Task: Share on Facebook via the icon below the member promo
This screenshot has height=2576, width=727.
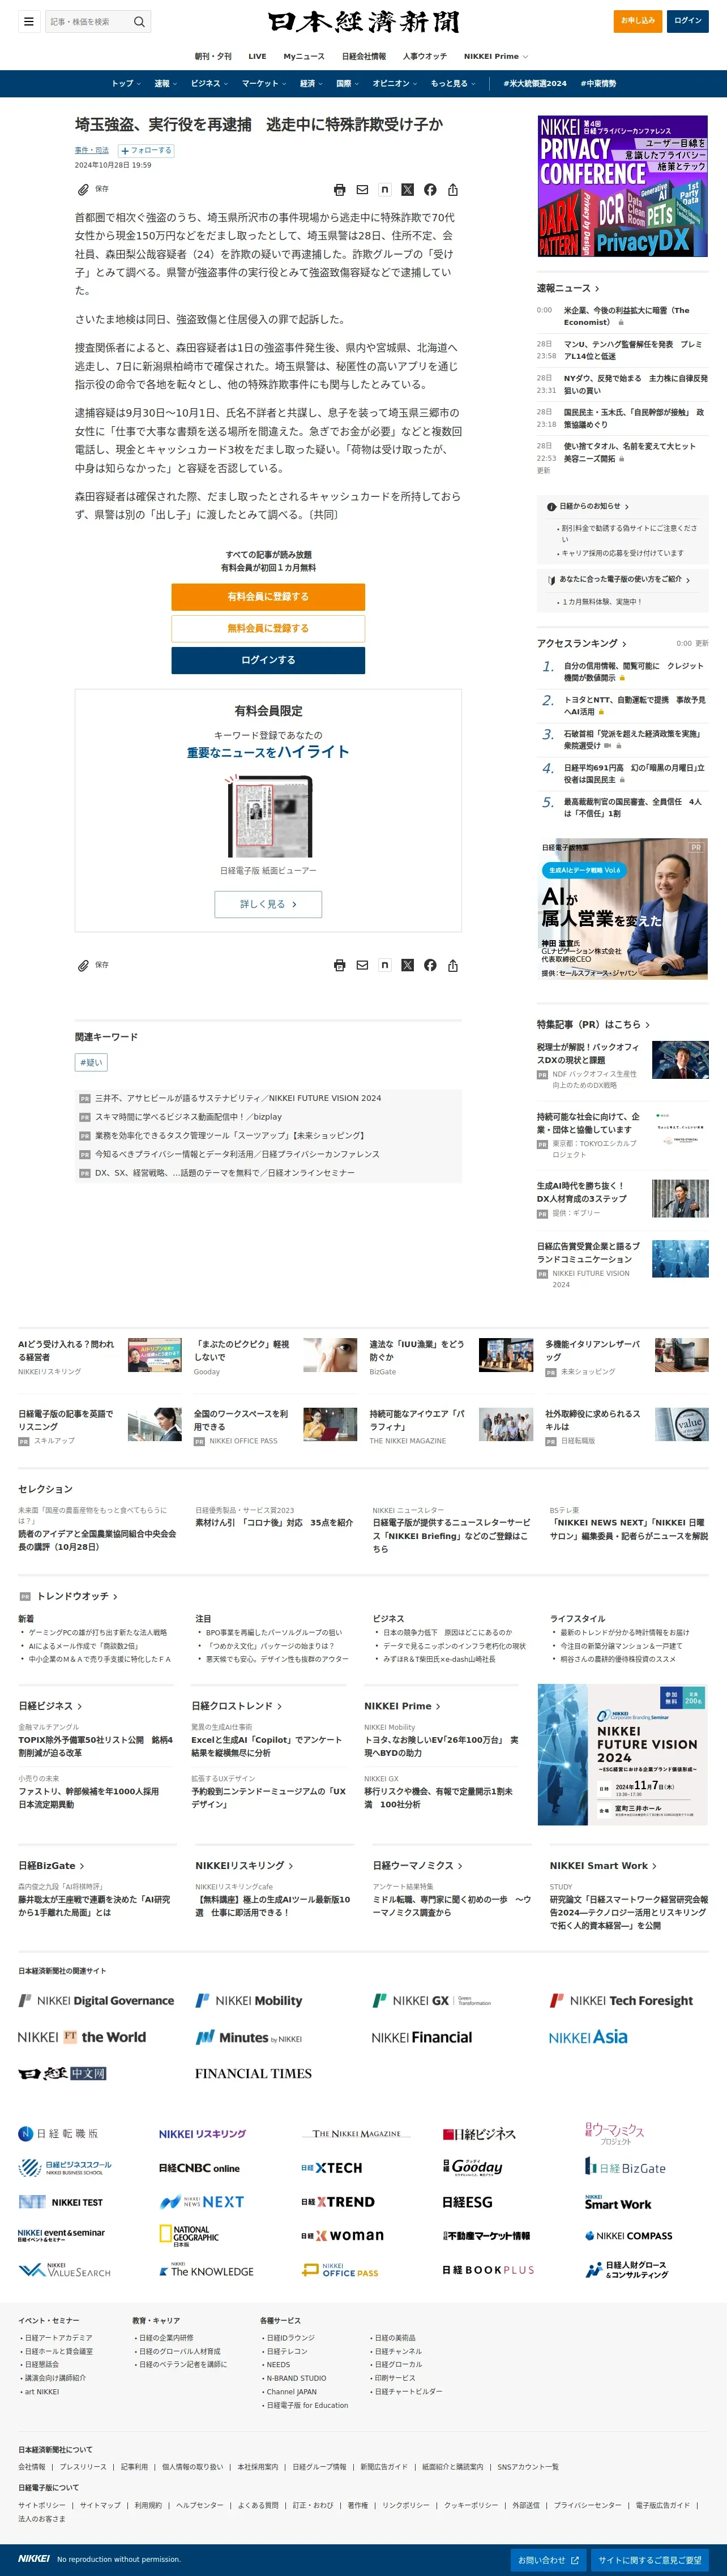Action: [430, 965]
